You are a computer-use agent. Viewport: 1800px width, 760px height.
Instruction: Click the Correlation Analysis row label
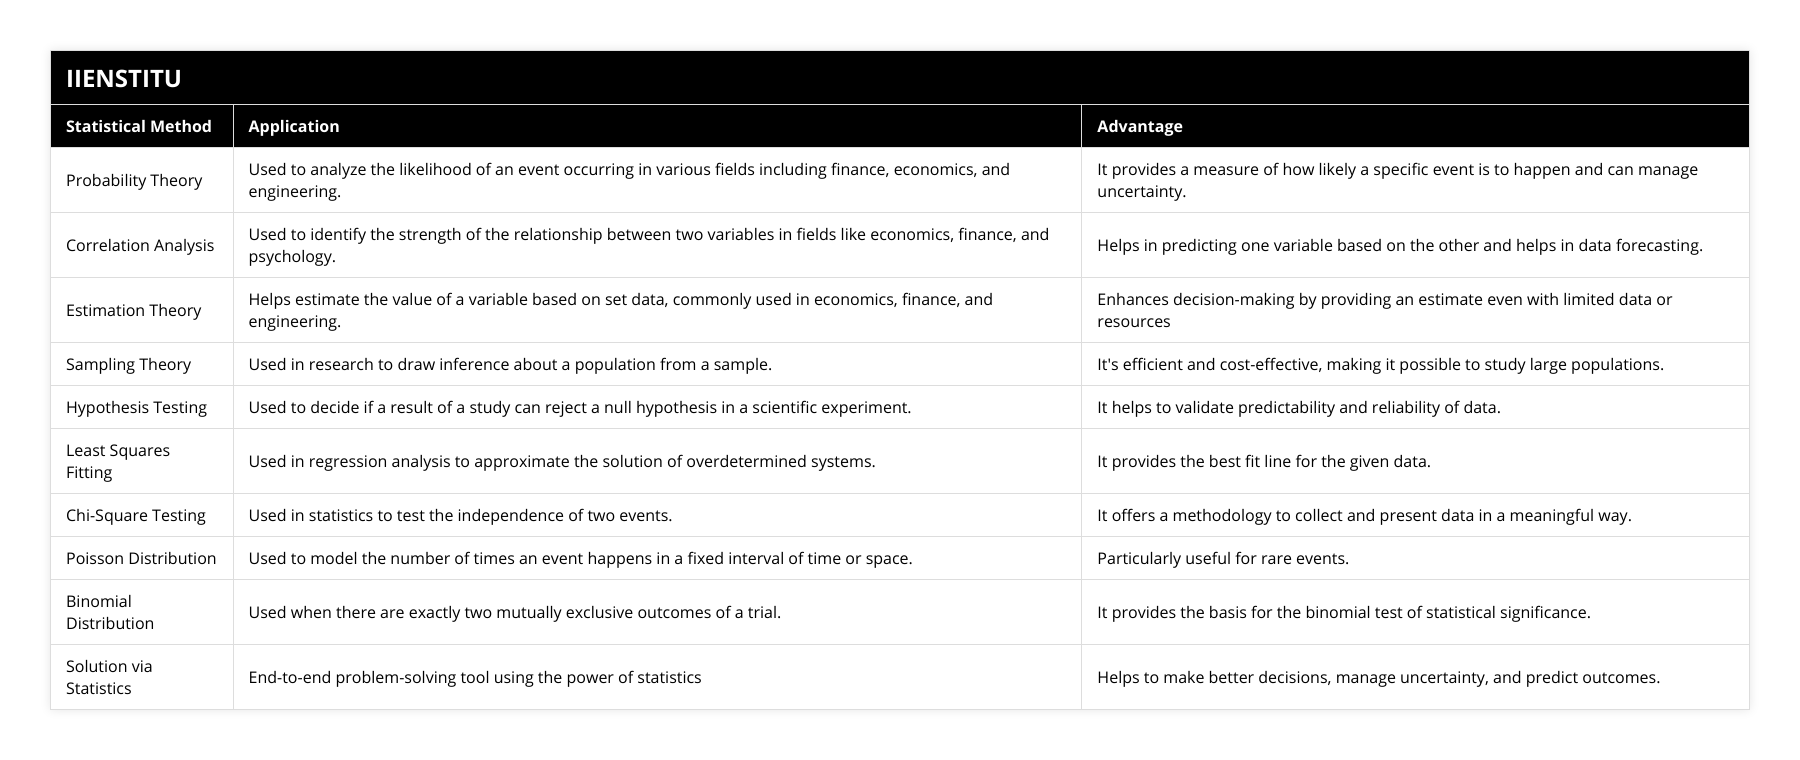point(140,245)
